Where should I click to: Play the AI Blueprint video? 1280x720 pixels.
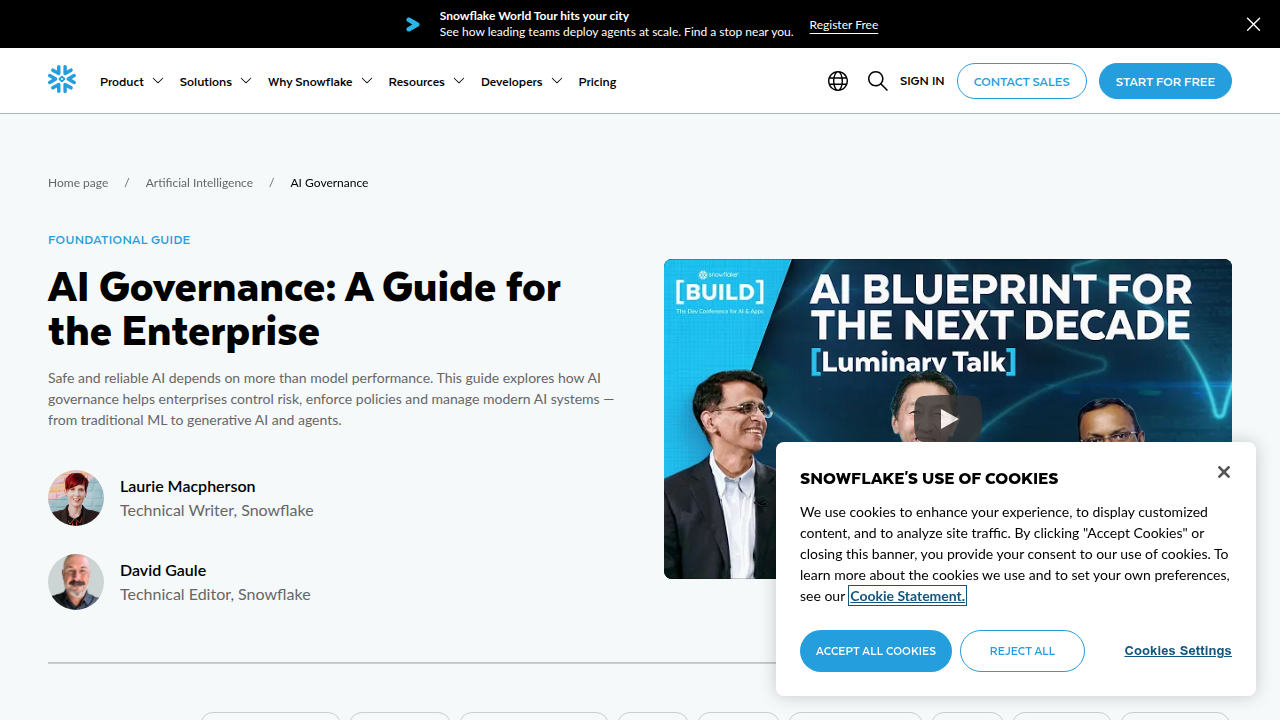[948, 419]
